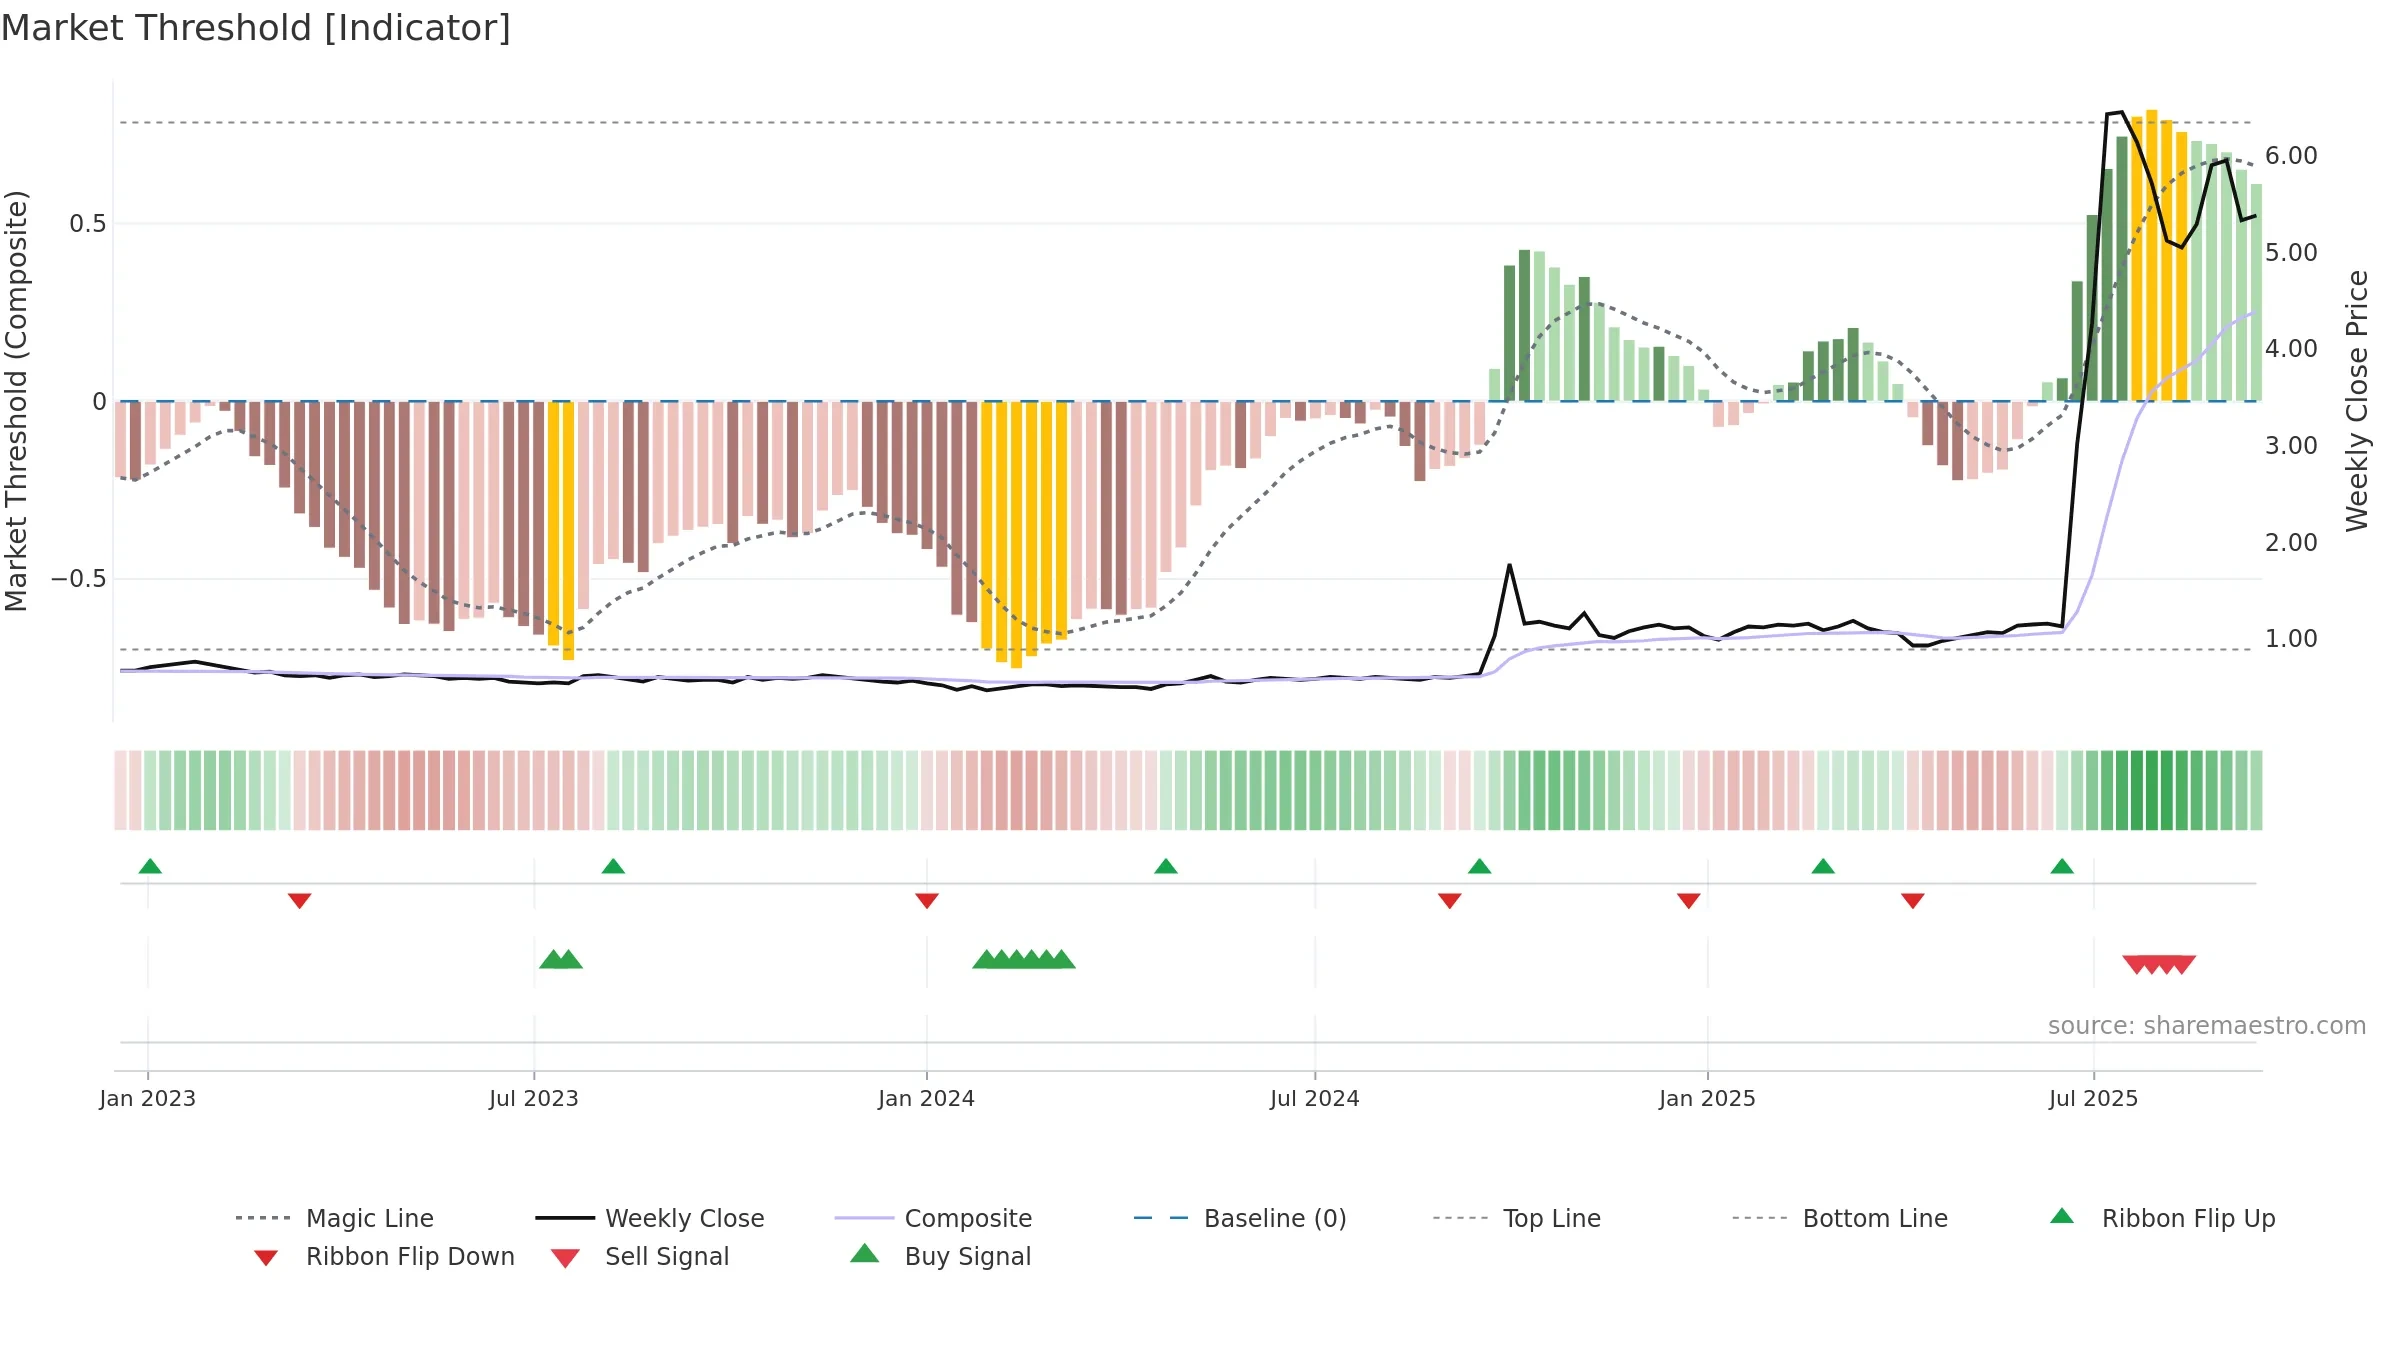Viewport: 2400px width, 1350px height.
Task: Toggle the Magic Line legend entry
Action: [334, 1218]
